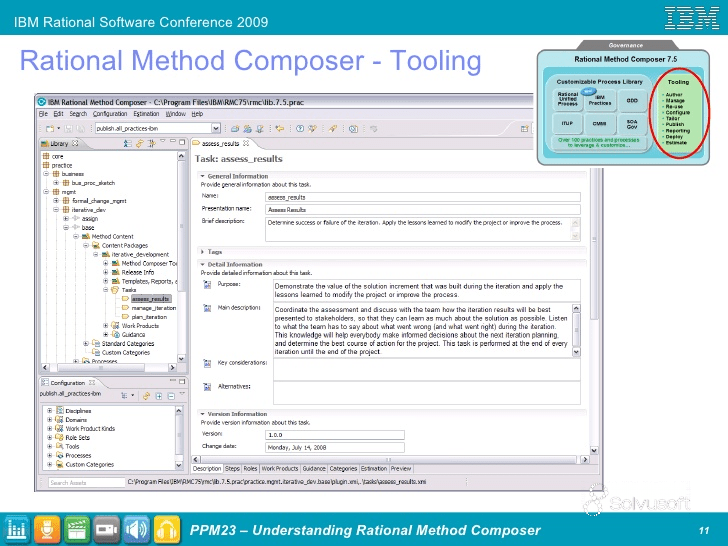The image size is (728, 546).
Task: Click the round Help icon in toolbar
Action: pos(300,129)
